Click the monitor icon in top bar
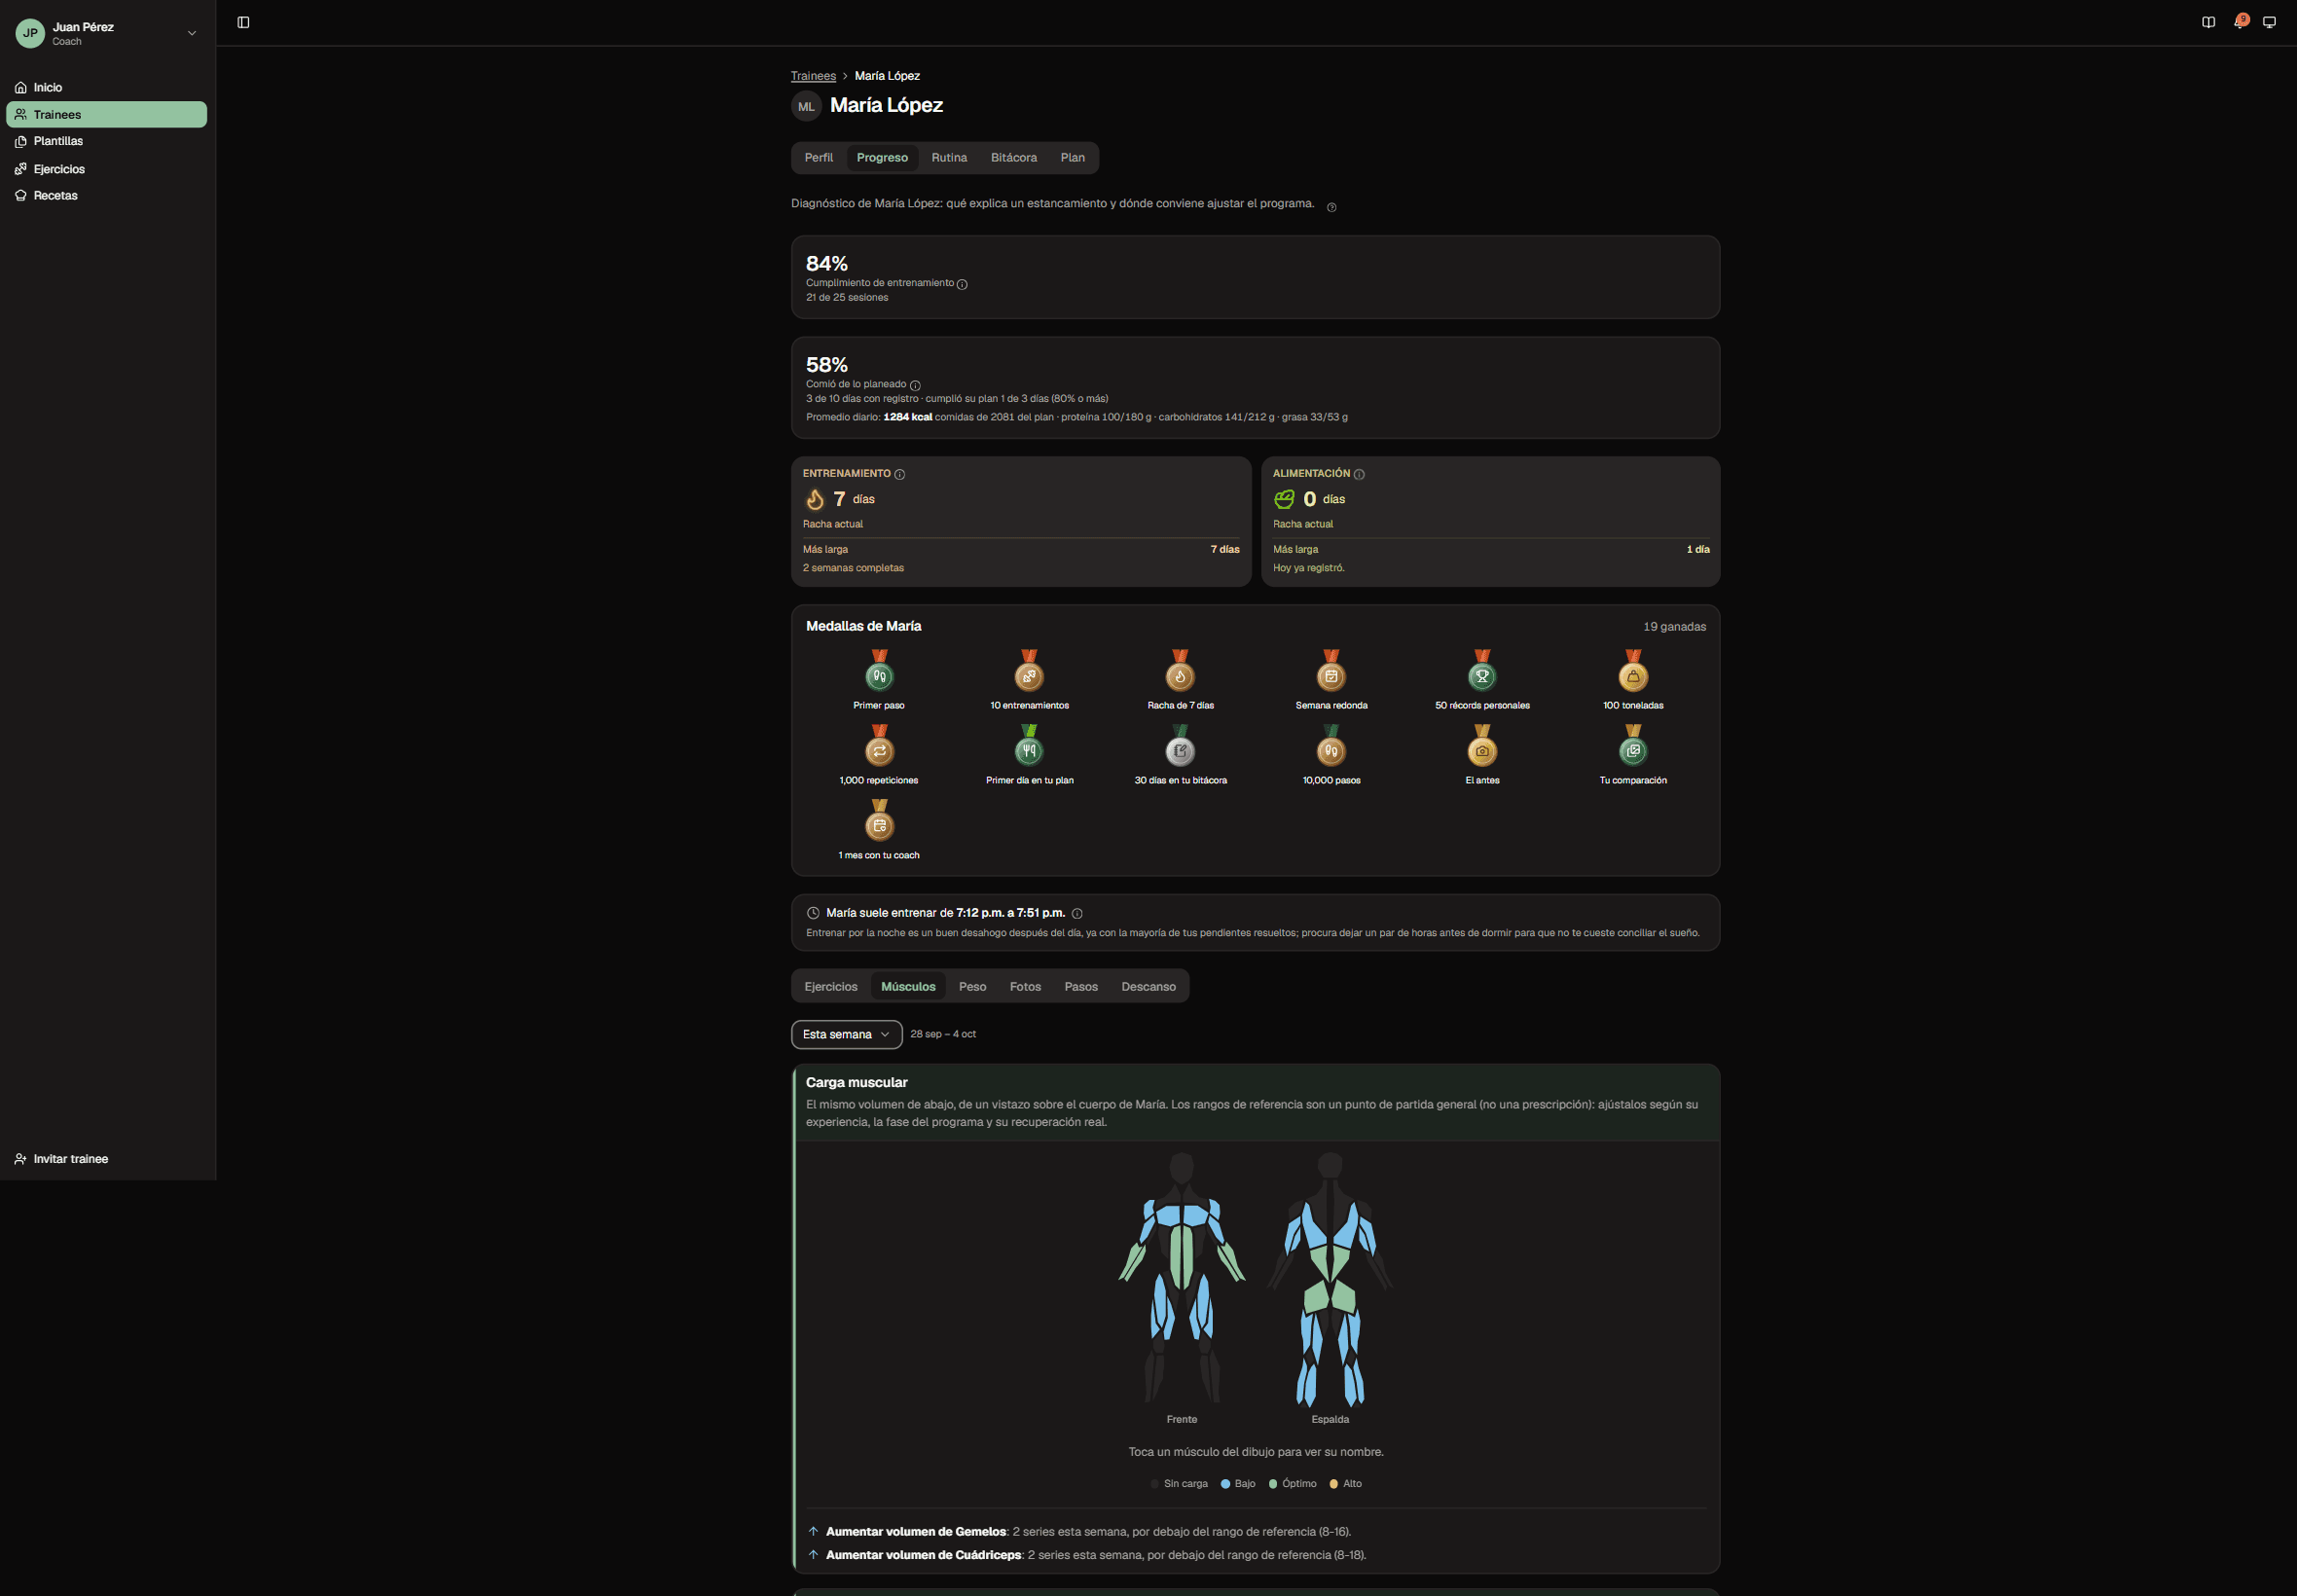This screenshot has width=2297, height=1596. 2269,22
